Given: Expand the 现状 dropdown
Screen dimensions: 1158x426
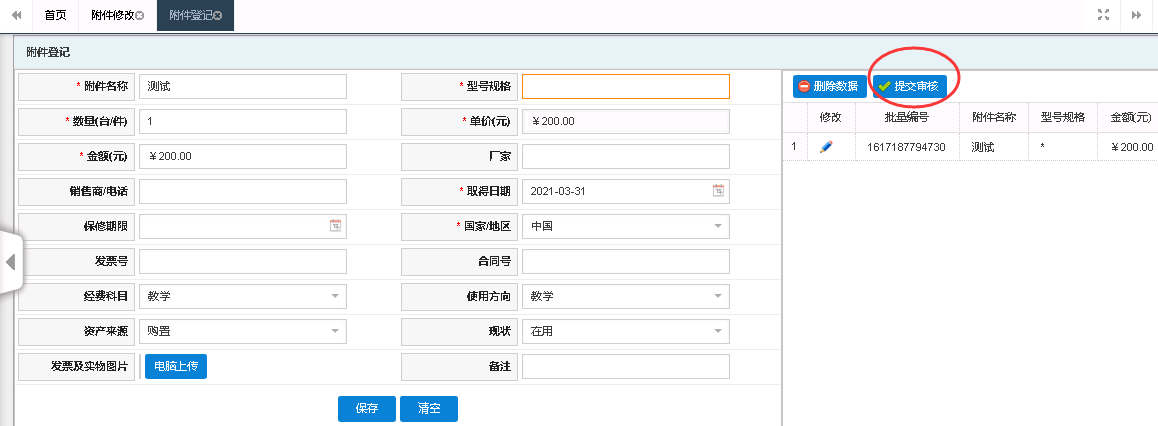Looking at the screenshot, I should coord(718,331).
